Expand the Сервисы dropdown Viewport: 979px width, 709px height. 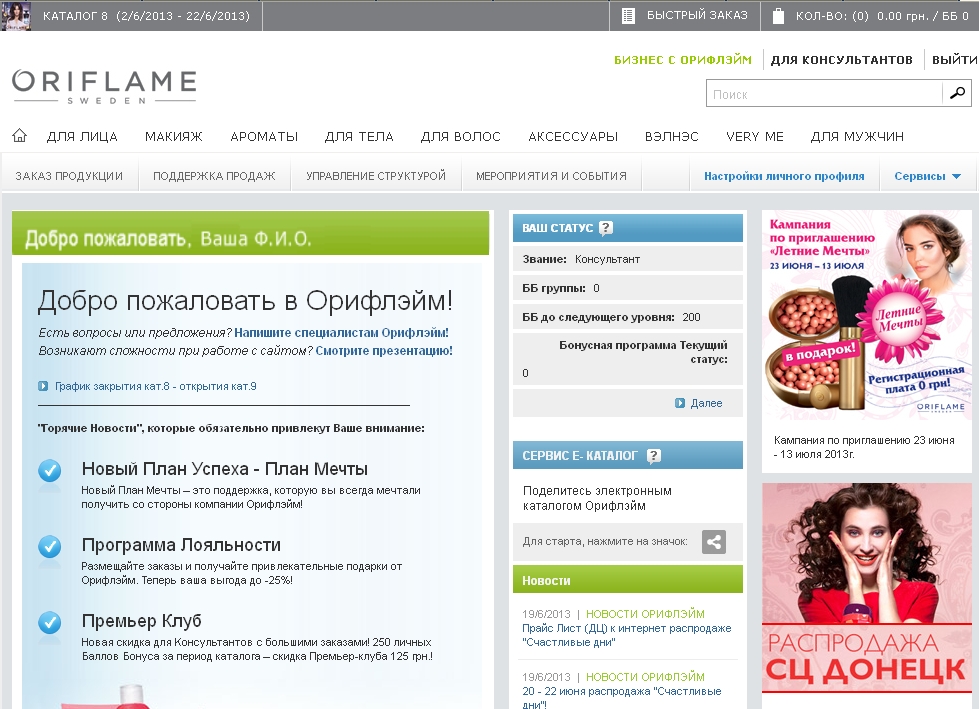click(927, 176)
